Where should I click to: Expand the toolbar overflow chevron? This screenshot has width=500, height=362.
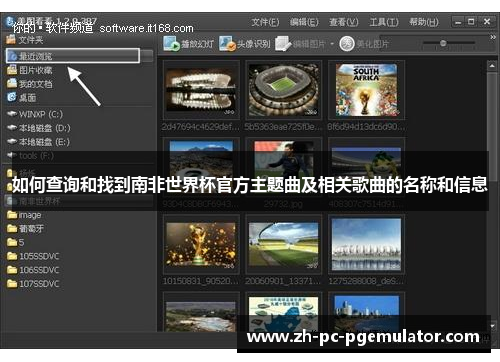coord(493,37)
